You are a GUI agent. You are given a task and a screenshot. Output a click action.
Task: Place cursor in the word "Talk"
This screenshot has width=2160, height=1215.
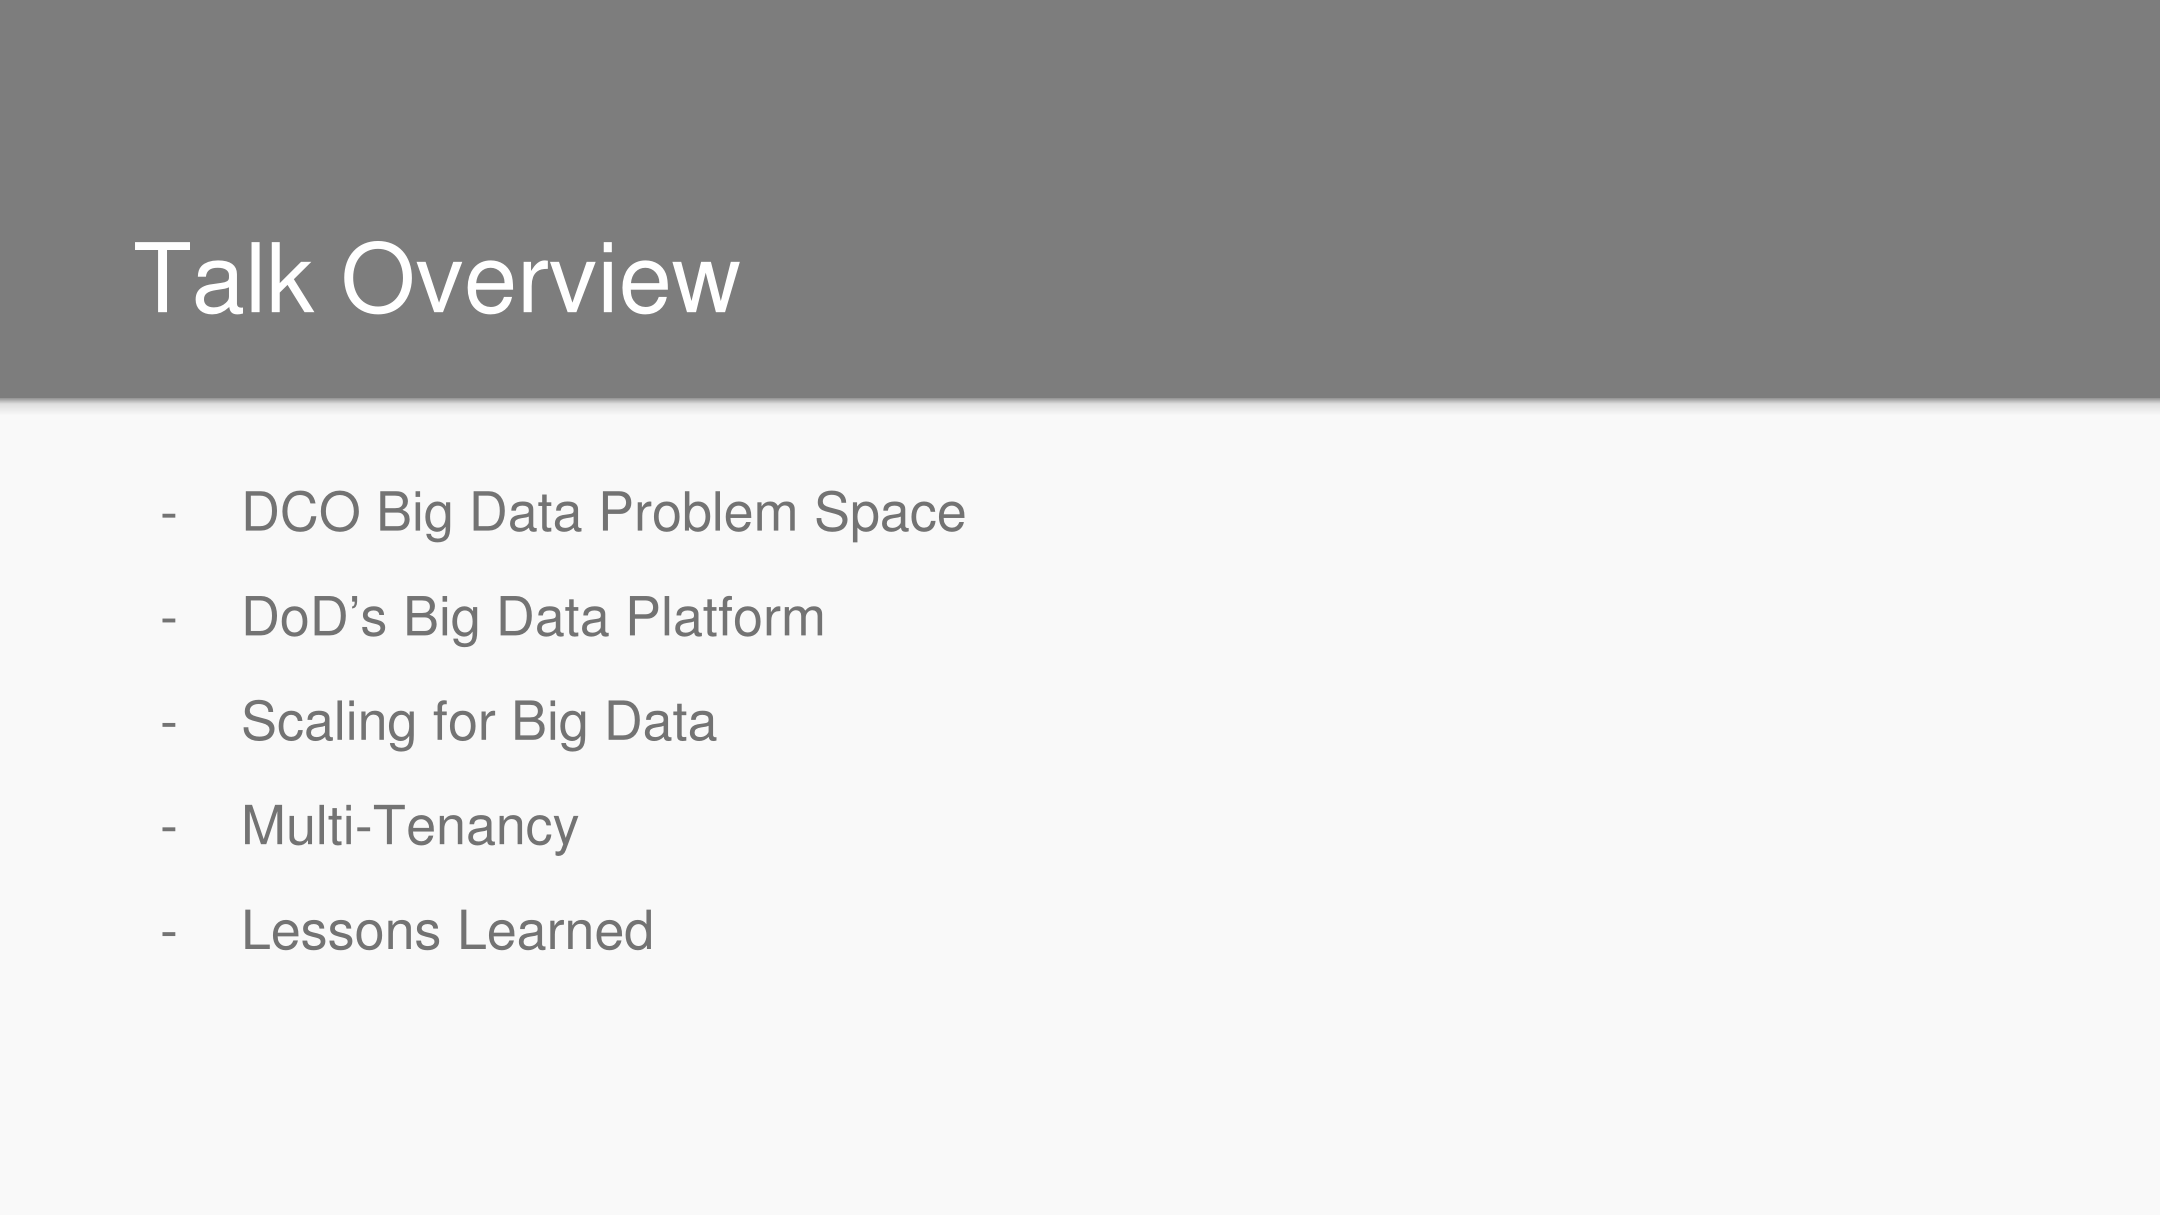223,279
